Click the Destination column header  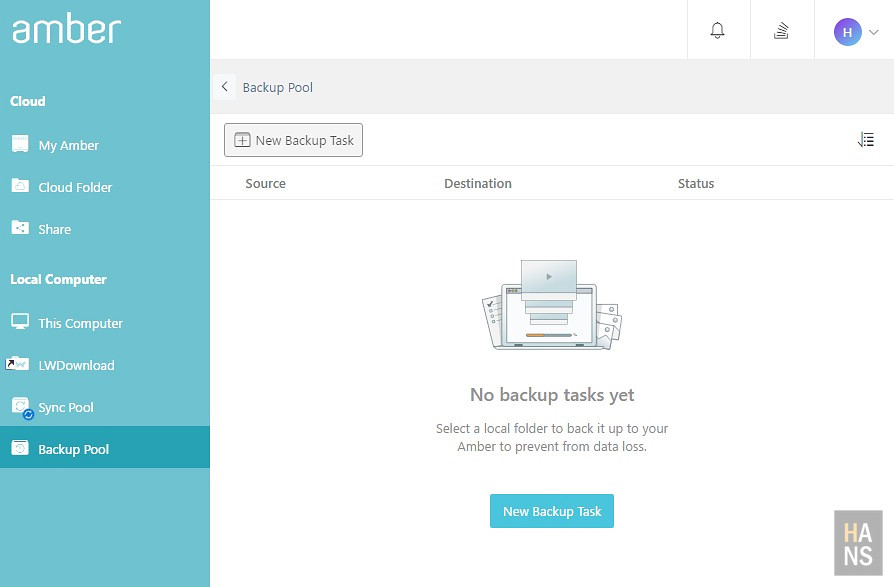pos(478,184)
